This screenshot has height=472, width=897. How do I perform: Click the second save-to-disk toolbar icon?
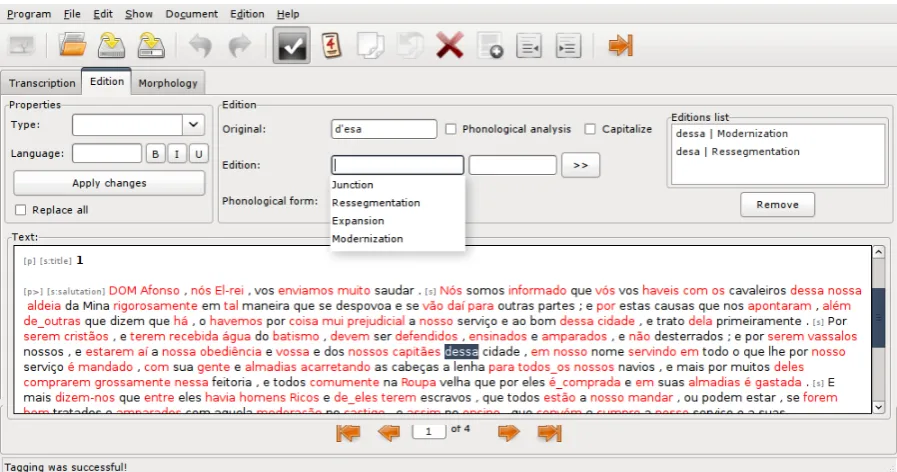tap(151, 45)
